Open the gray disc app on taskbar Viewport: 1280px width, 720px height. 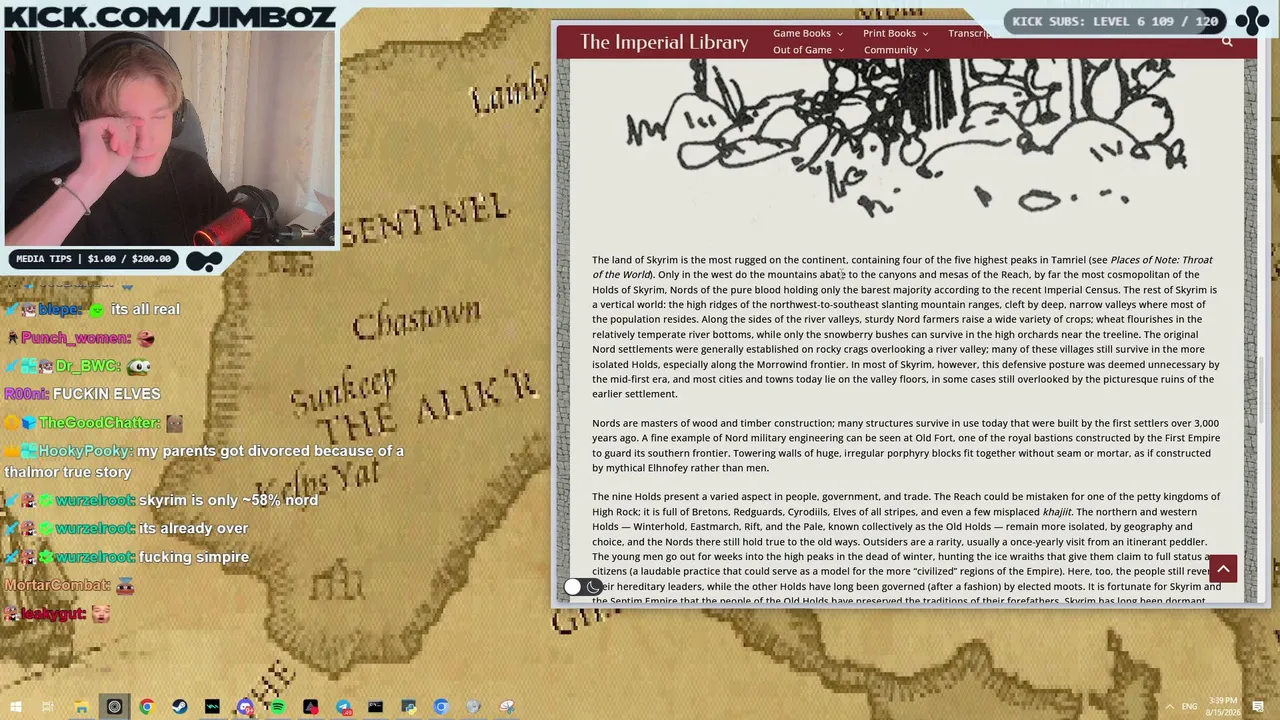tap(474, 707)
